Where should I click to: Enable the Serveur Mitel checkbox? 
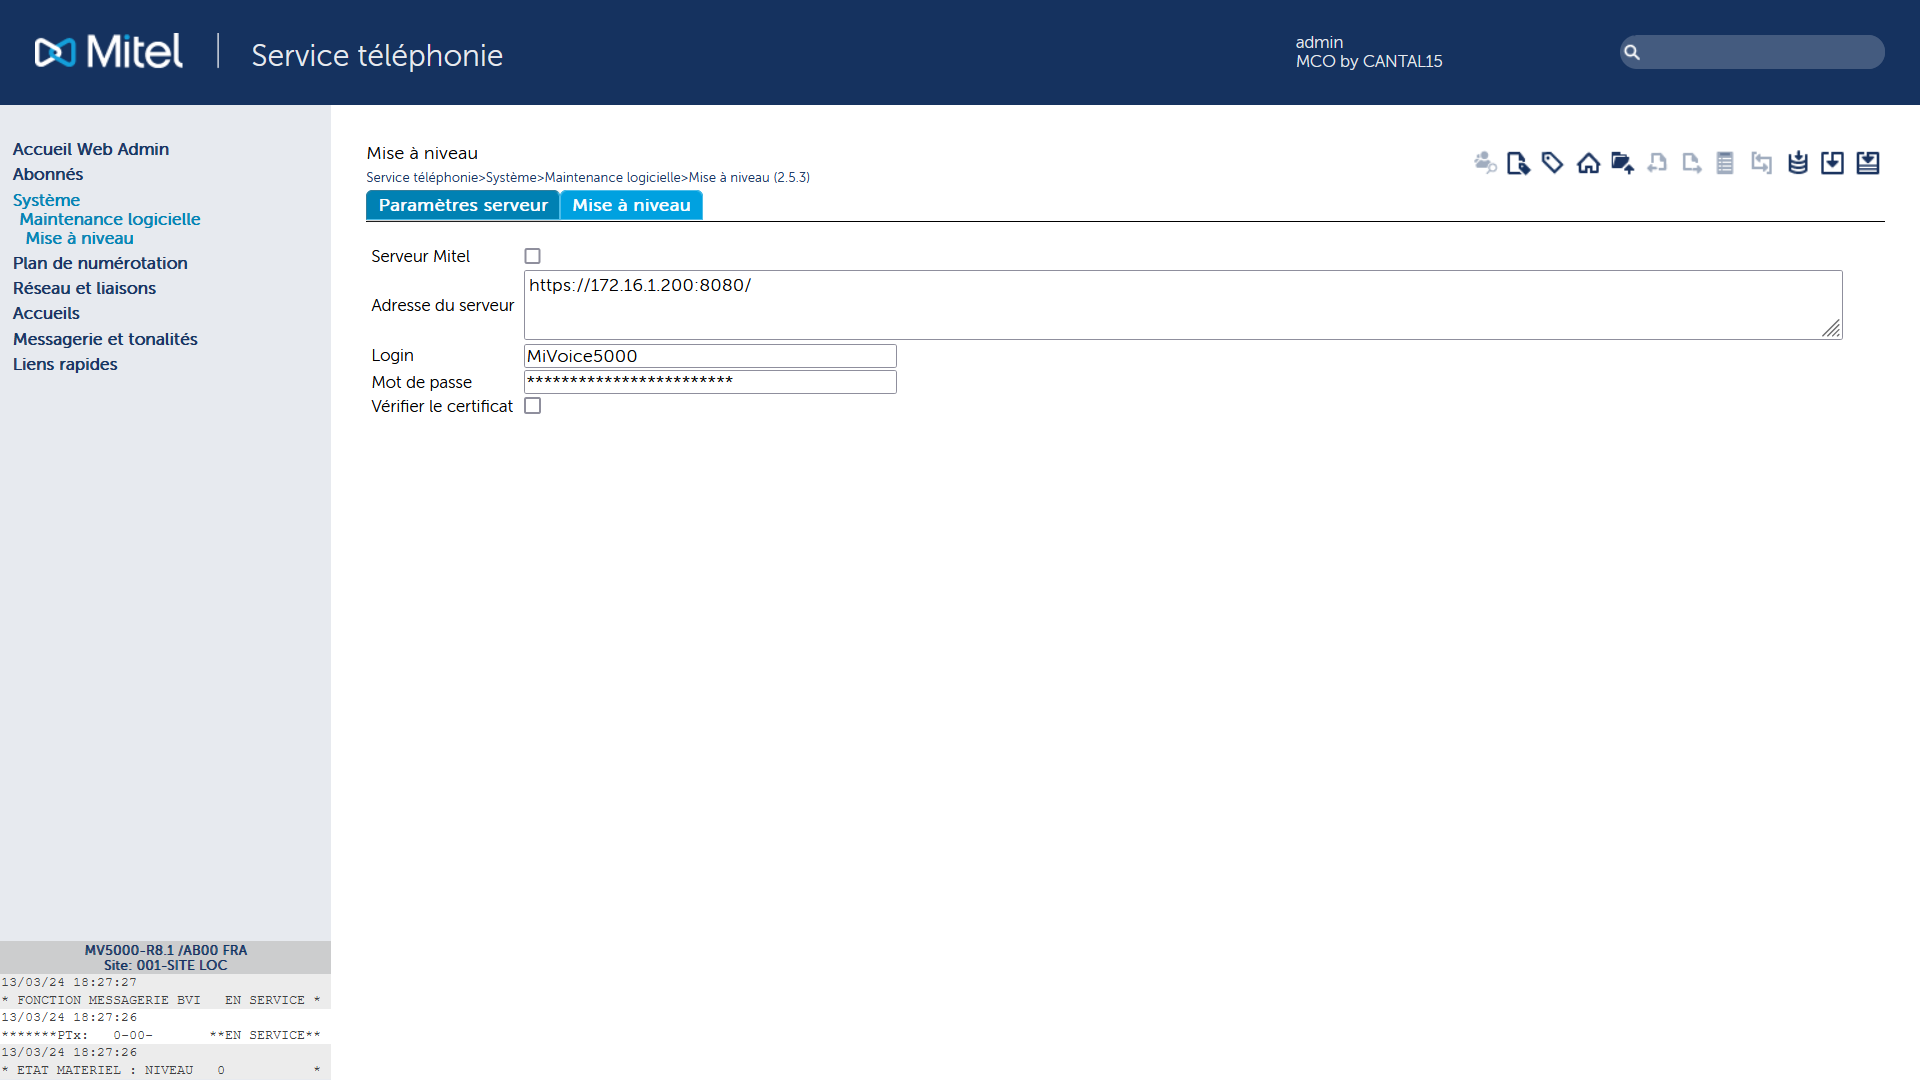533,256
